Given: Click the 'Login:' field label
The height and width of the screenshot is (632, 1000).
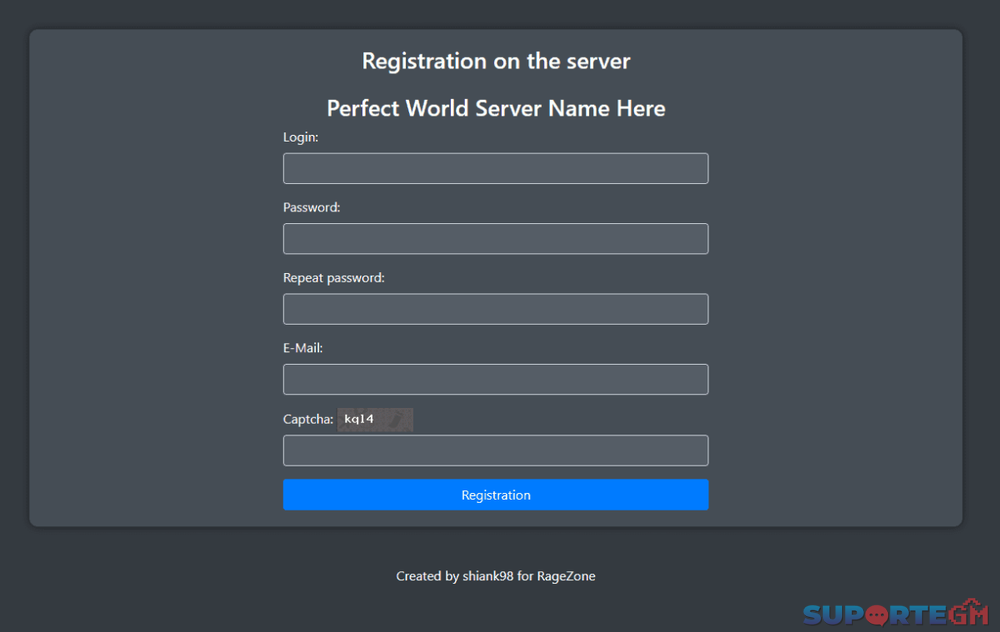Looking at the screenshot, I should 300,137.
